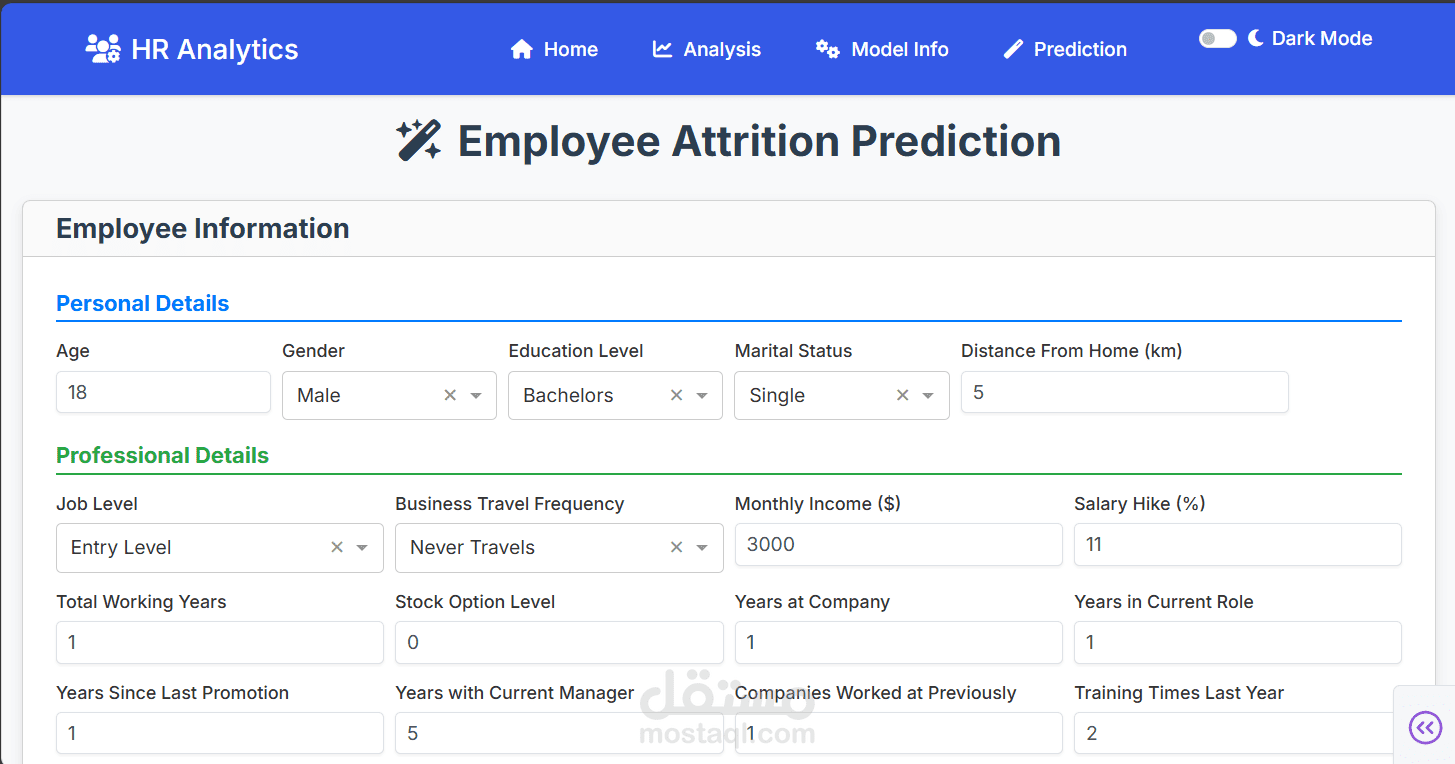Expand the Education Level dropdown arrow
The width and height of the screenshot is (1455, 764).
(702, 395)
